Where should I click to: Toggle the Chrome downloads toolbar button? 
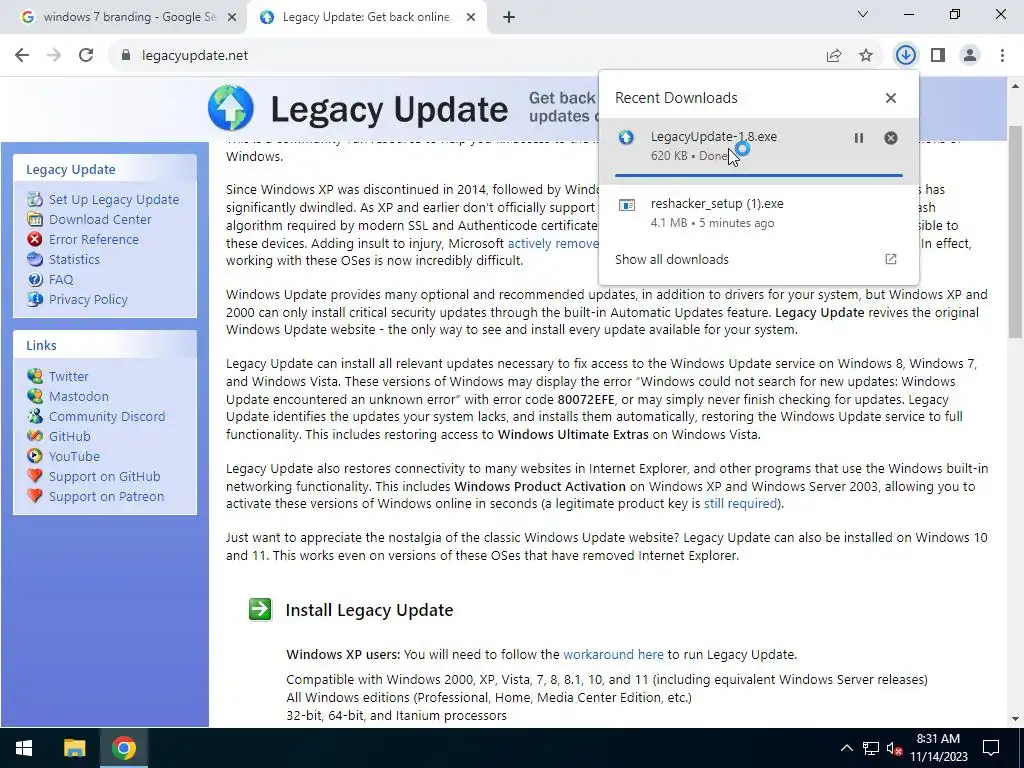pos(905,56)
